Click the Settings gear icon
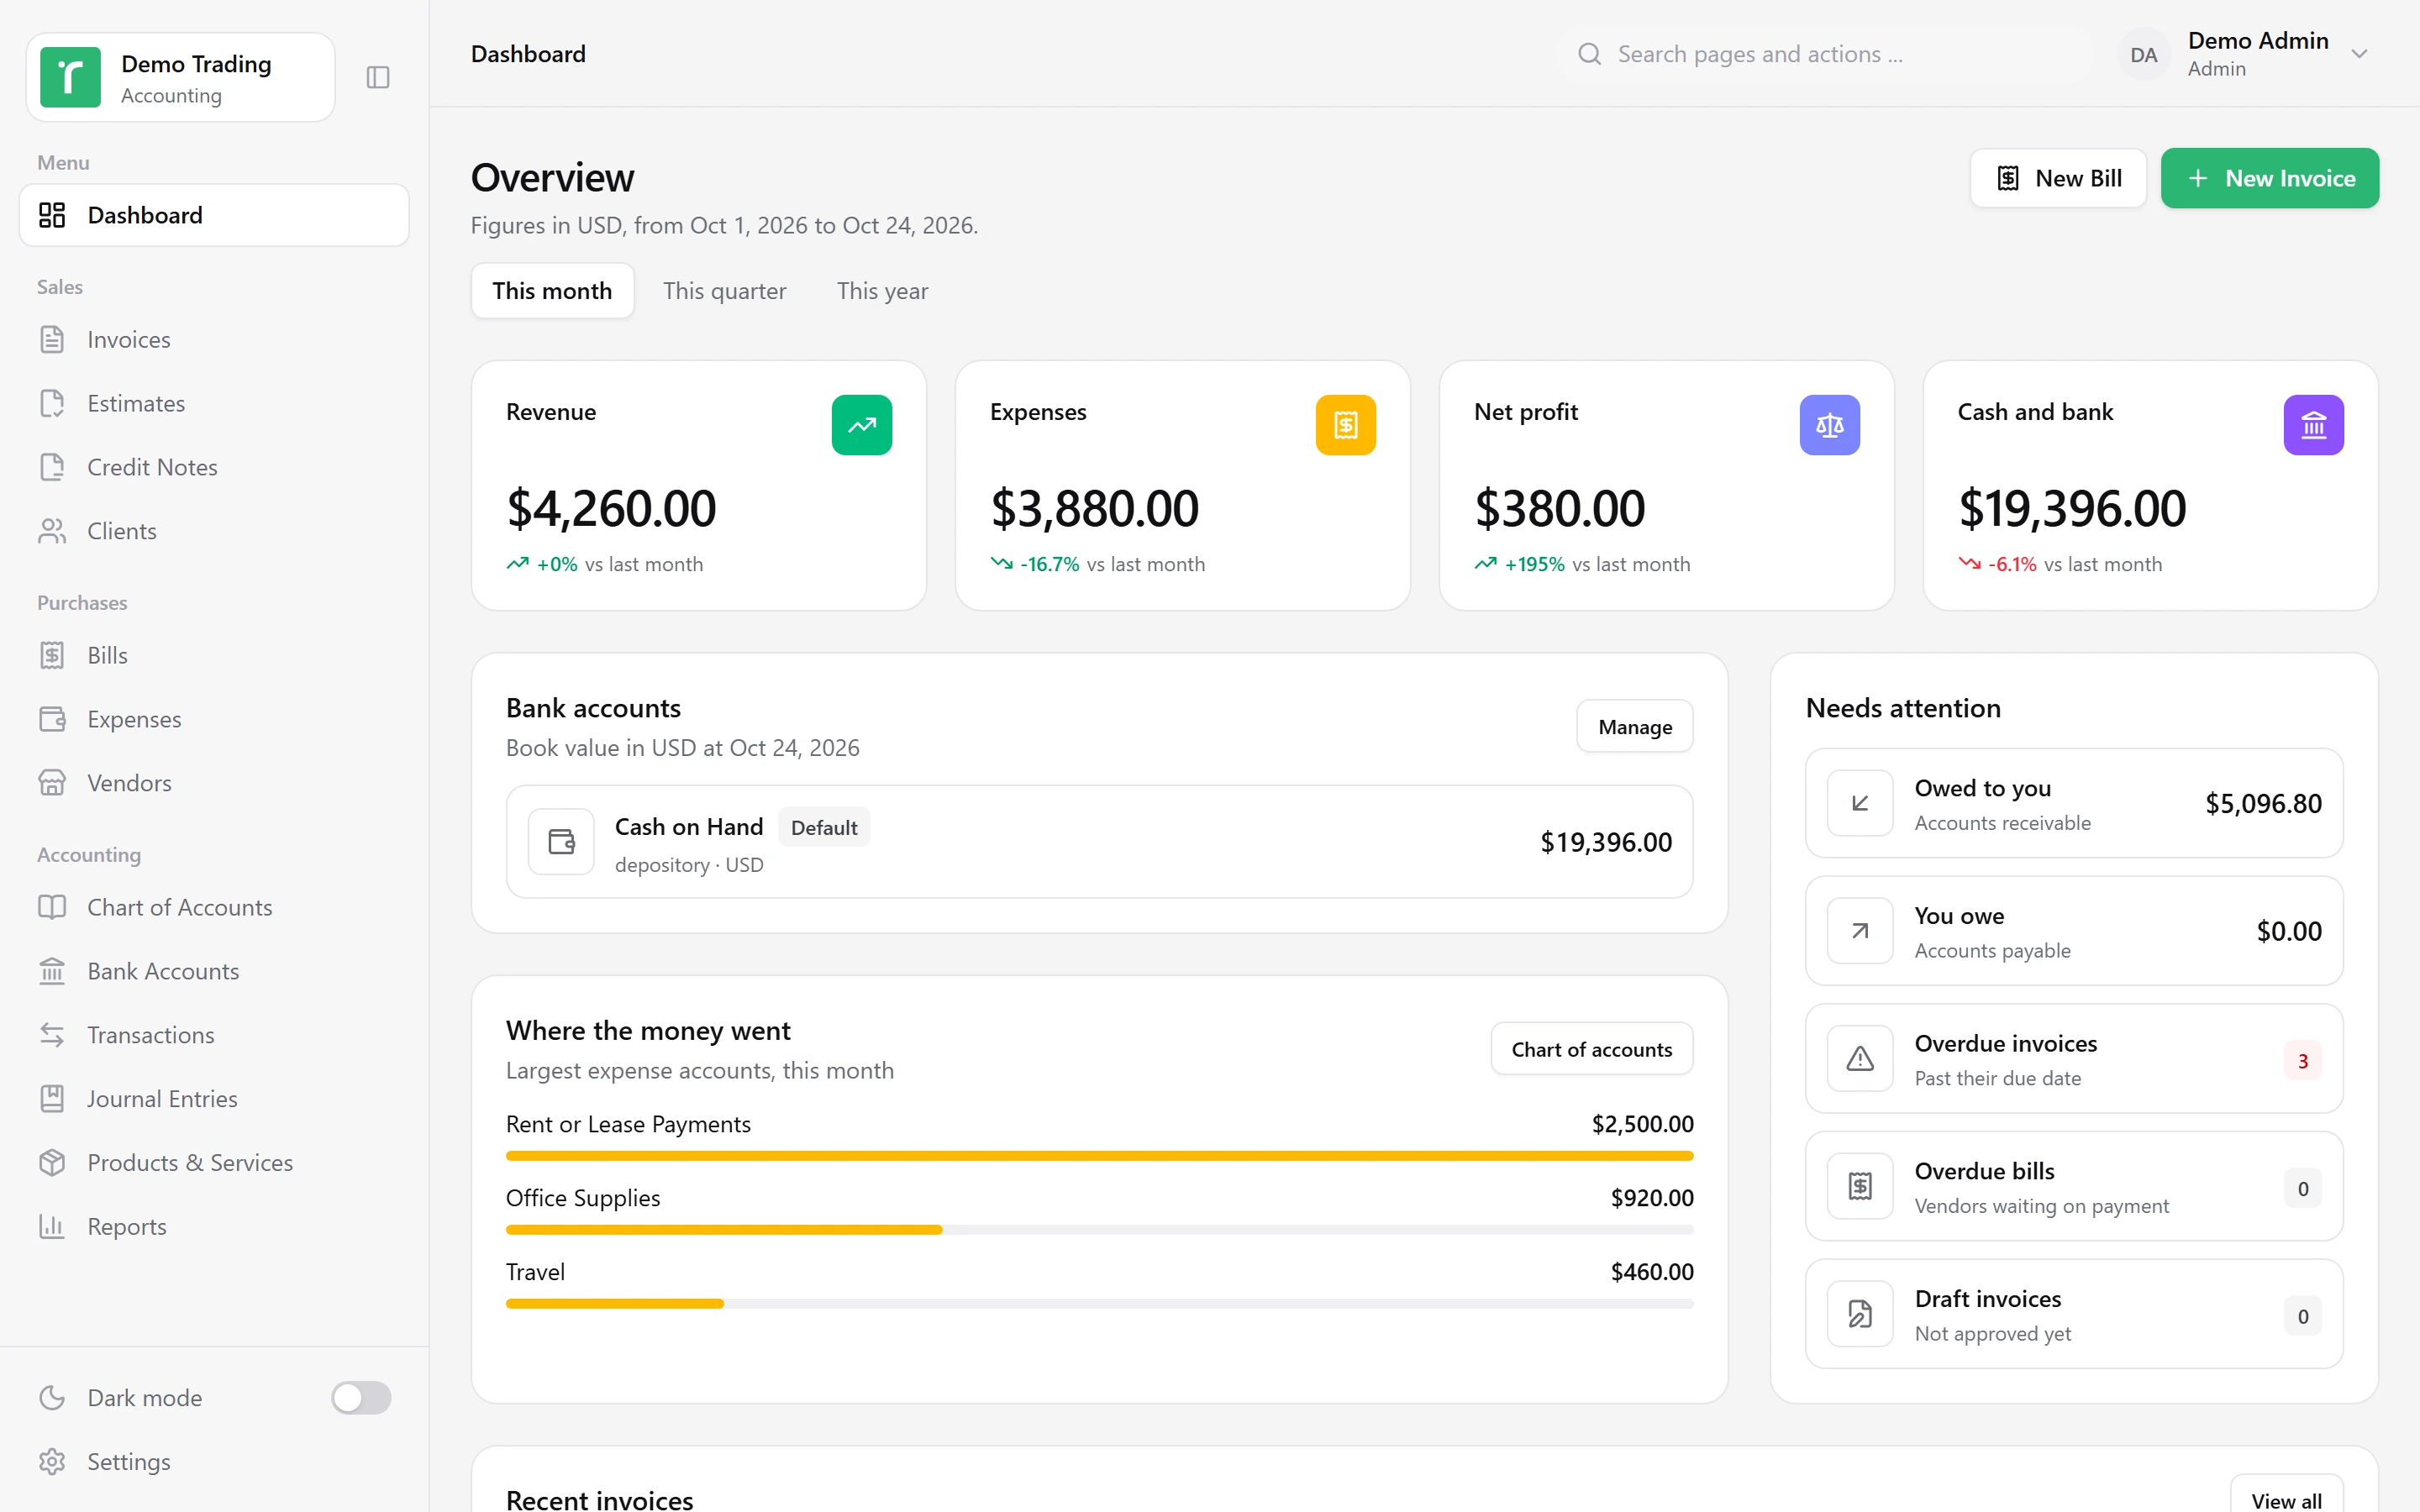The height and width of the screenshot is (1512, 2420). click(x=52, y=1462)
